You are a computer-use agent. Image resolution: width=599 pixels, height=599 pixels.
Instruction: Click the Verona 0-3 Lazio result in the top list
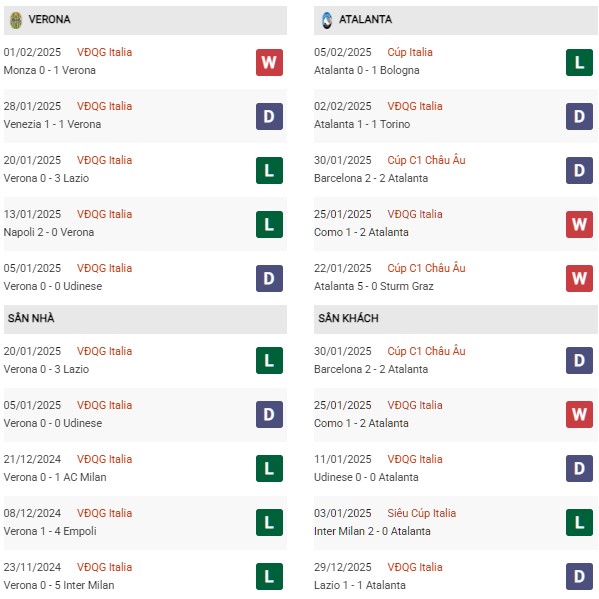point(46,178)
